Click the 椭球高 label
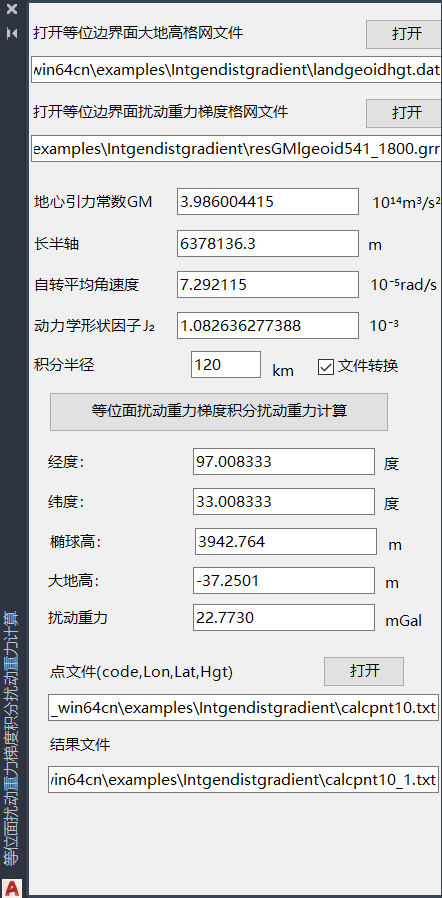Image resolution: width=442 pixels, height=898 pixels. pos(76,542)
